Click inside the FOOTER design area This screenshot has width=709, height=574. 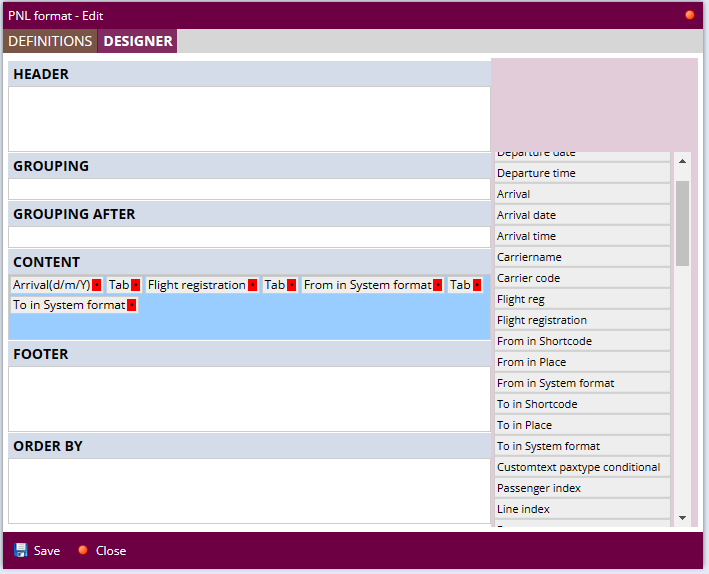click(249, 398)
